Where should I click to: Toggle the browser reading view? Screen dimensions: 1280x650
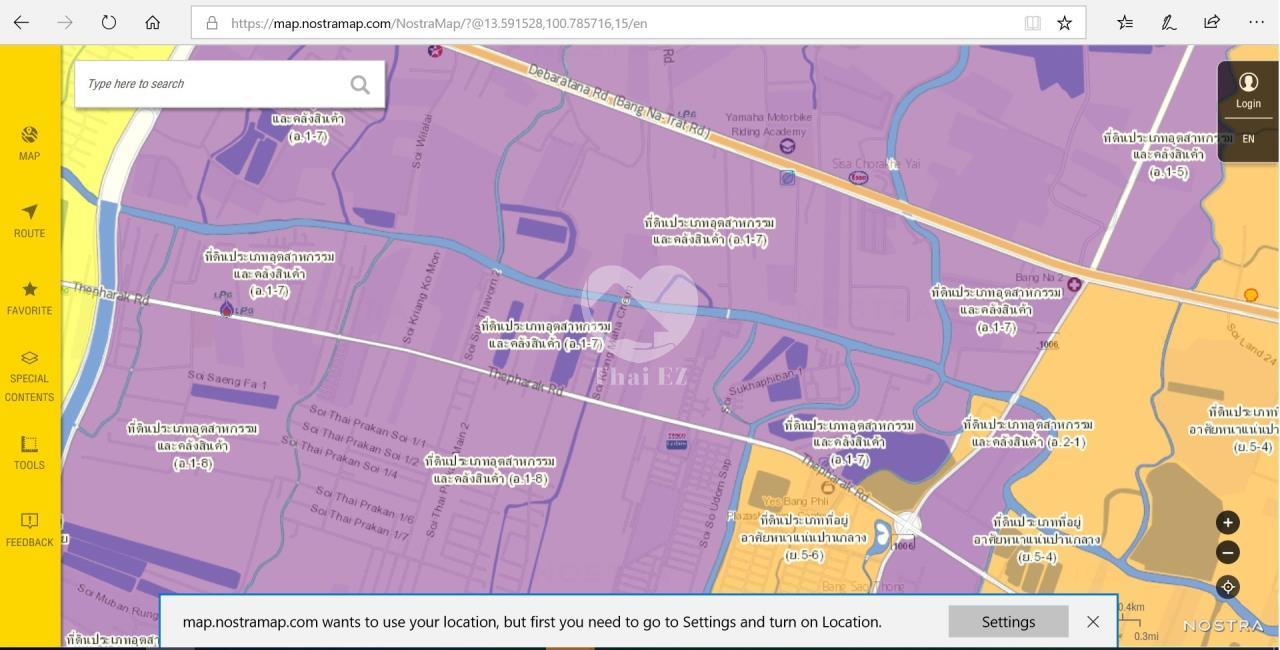[x=1033, y=23]
